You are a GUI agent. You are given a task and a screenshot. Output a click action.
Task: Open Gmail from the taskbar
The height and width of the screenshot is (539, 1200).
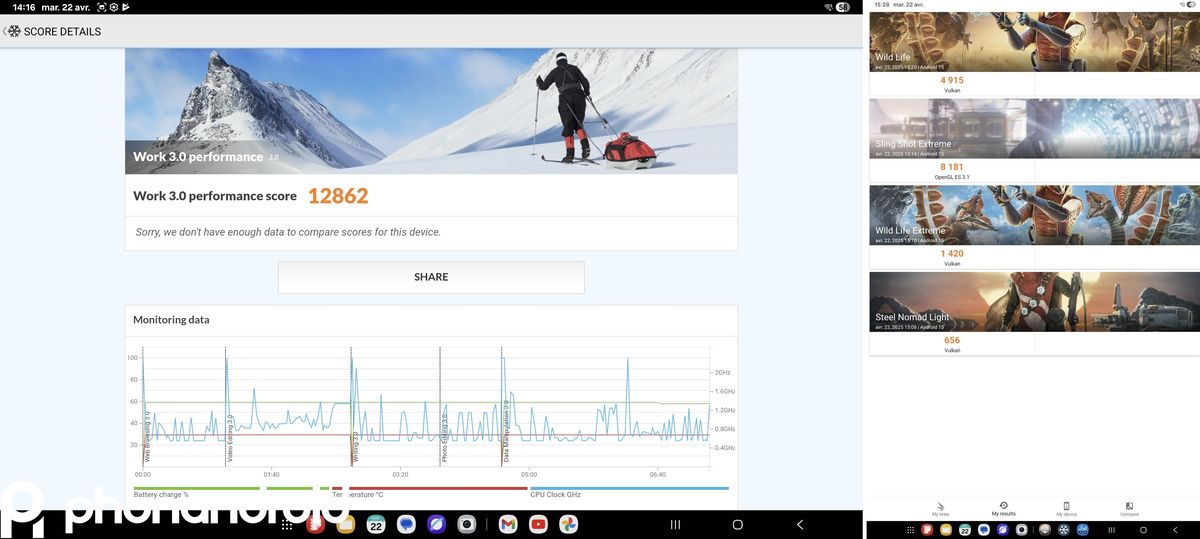coord(507,524)
